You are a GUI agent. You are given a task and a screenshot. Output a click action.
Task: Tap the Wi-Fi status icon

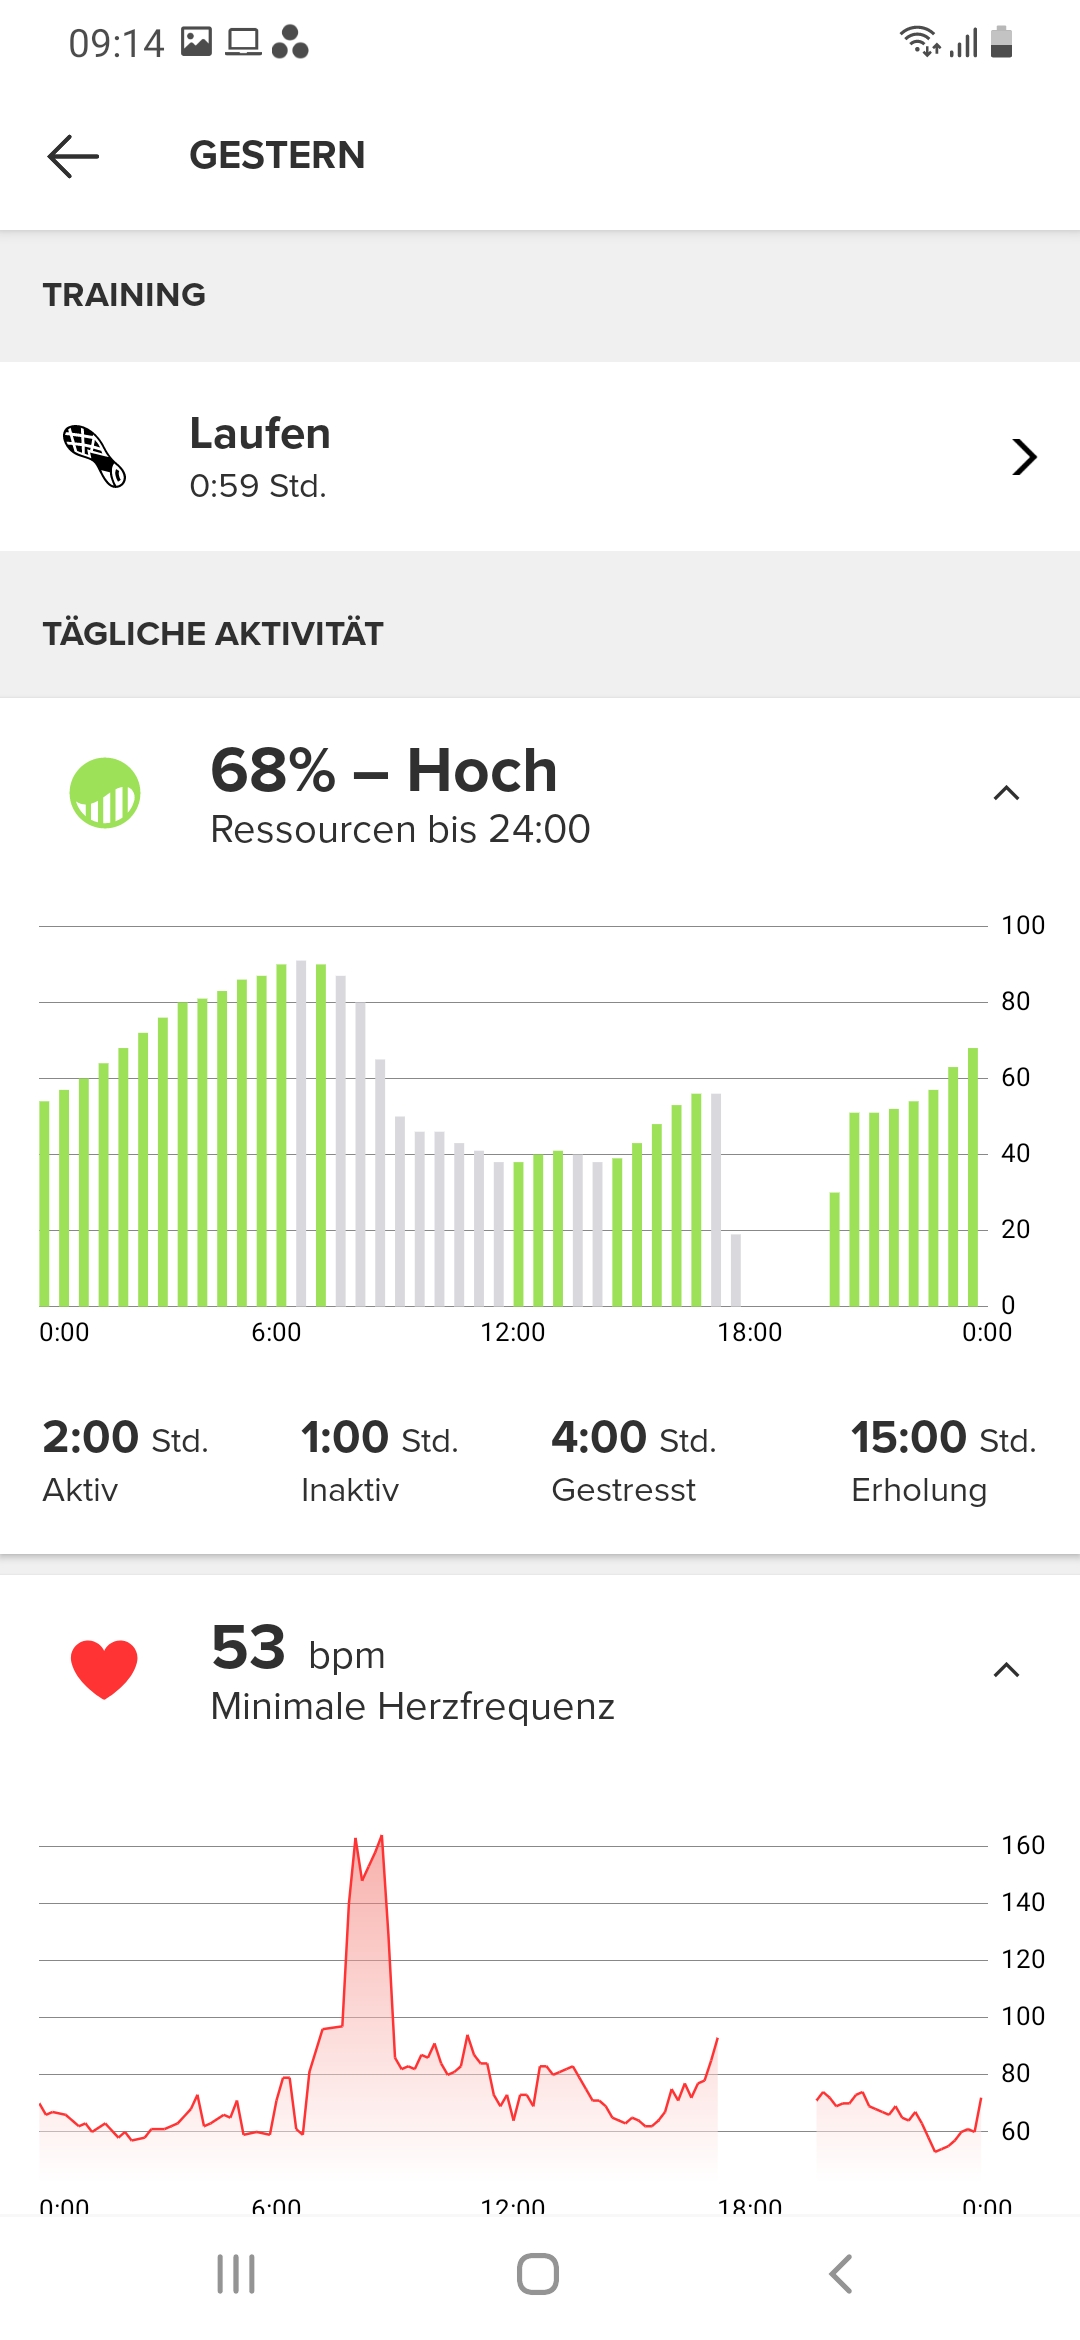coord(918,42)
